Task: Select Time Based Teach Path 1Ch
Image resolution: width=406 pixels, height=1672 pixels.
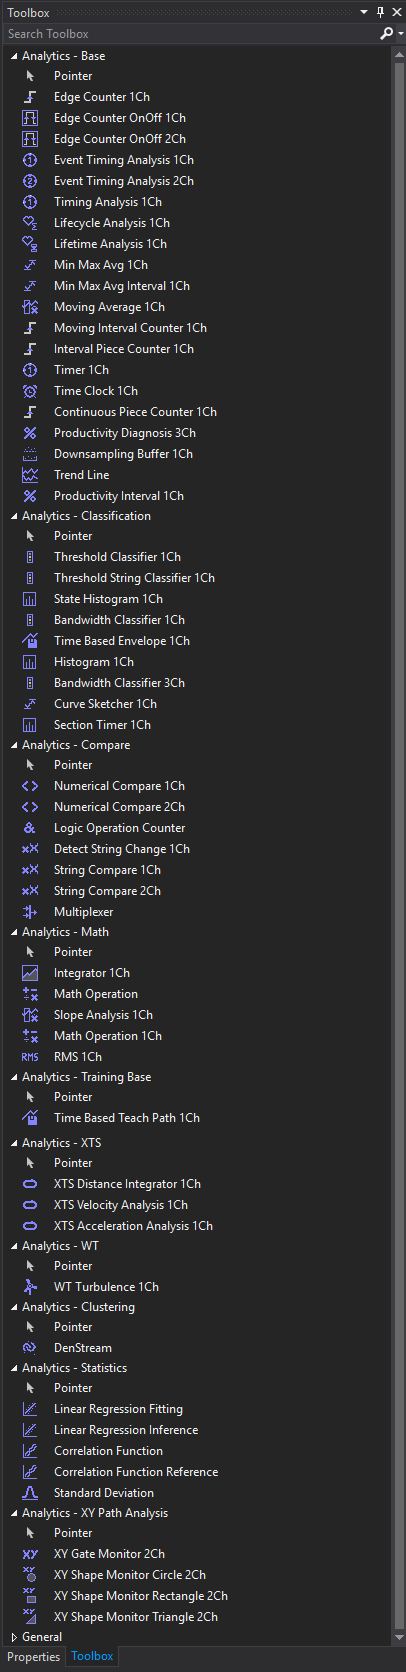Action: click(x=127, y=1118)
